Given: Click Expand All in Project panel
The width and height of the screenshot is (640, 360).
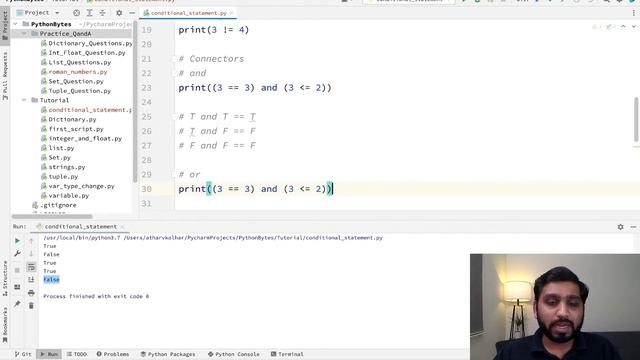Looking at the screenshot, I should click(x=89, y=13).
